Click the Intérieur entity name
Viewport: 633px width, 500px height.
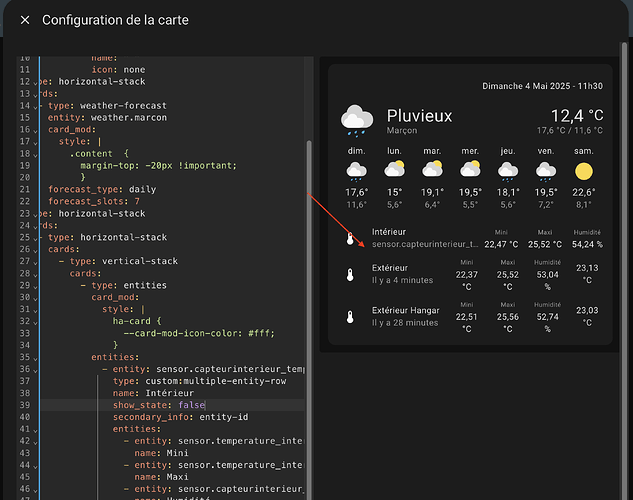(389, 232)
